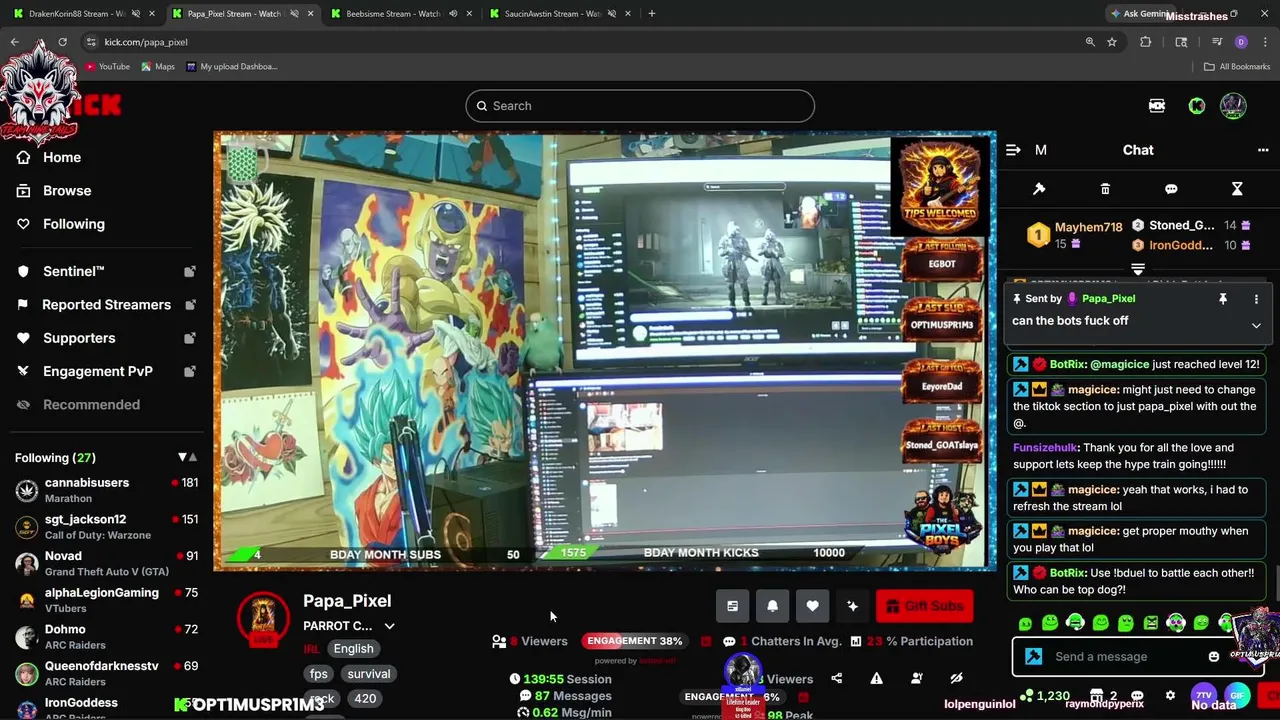Viewport: 1280px width, 720px height.
Task: Open the YouTube bookmark
Action: tap(107, 67)
